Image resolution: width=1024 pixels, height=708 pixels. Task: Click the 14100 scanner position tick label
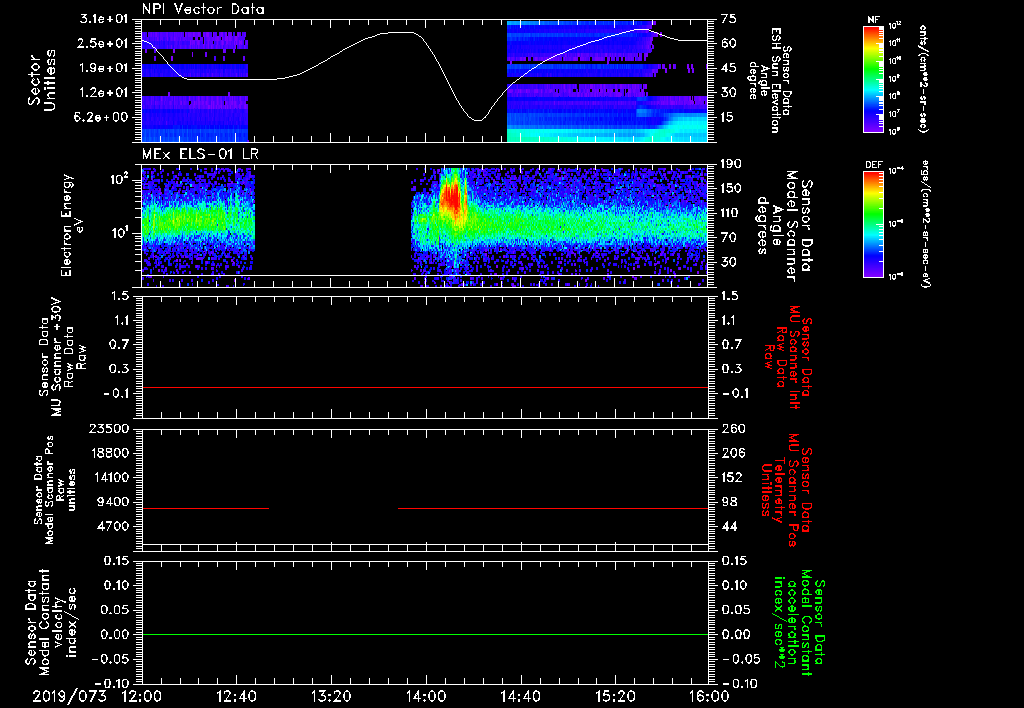coord(110,477)
